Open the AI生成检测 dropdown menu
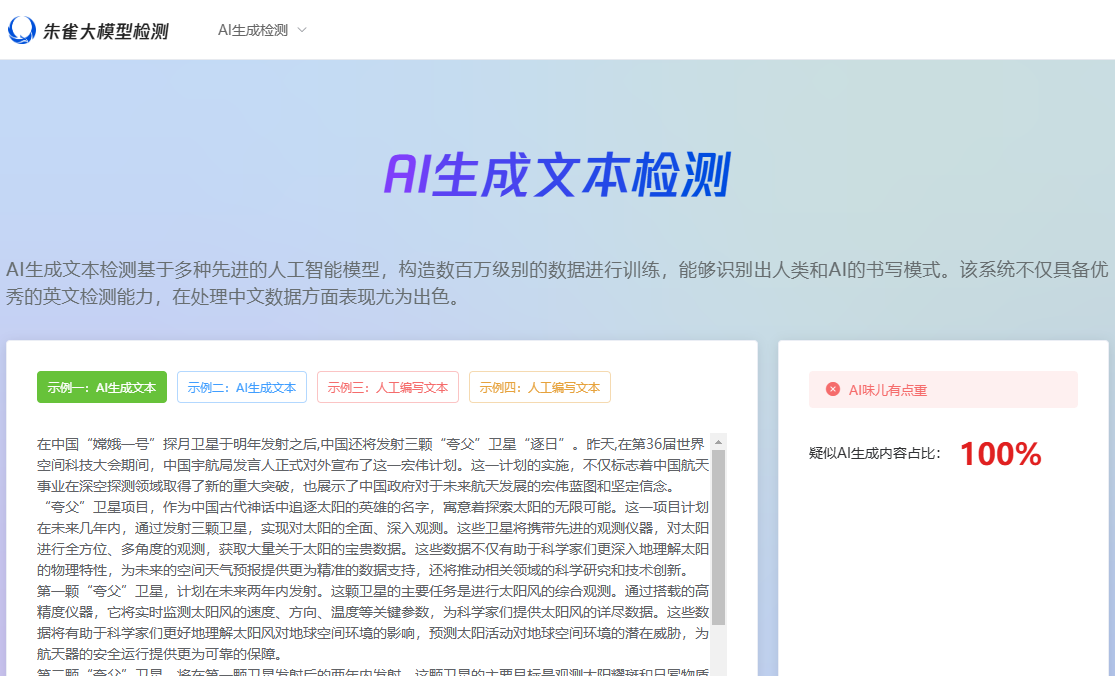The image size is (1115, 676). [262, 30]
